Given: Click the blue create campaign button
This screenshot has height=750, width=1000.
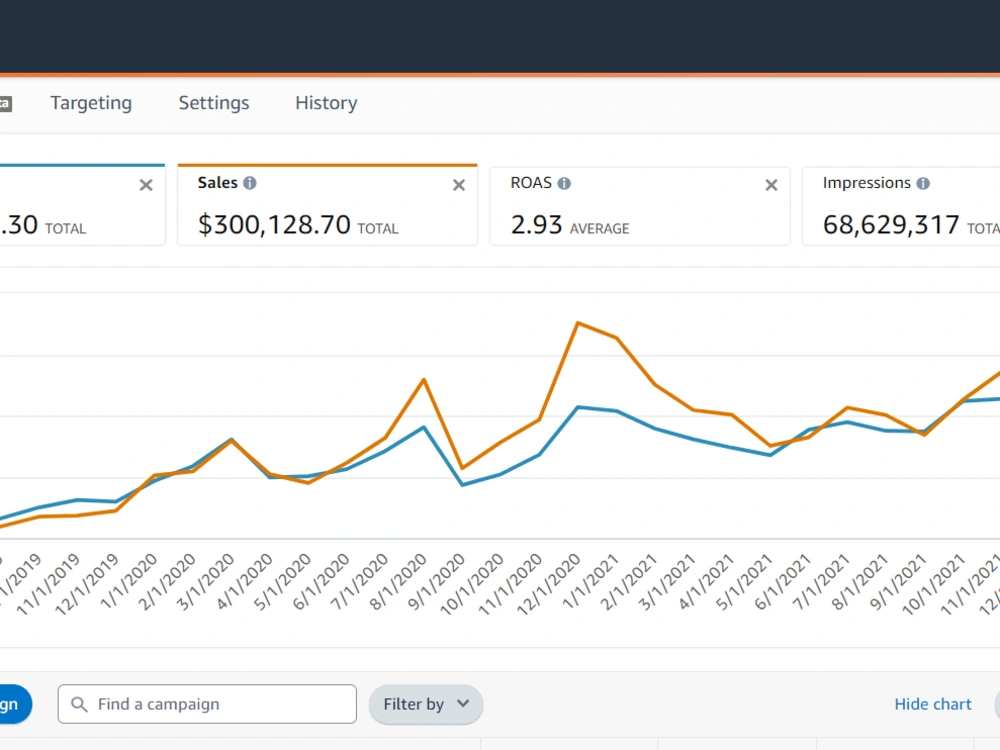Looking at the screenshot, I should click(15, 704).
